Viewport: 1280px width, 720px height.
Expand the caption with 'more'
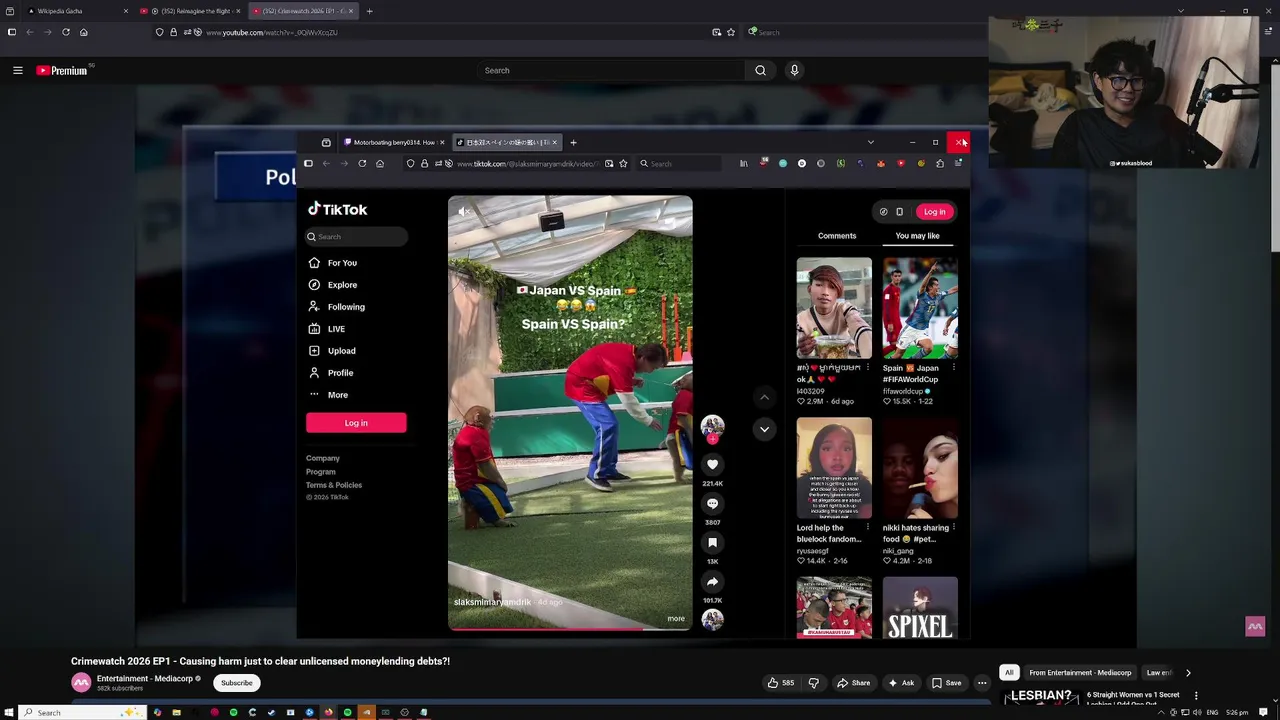coord(676,619)
